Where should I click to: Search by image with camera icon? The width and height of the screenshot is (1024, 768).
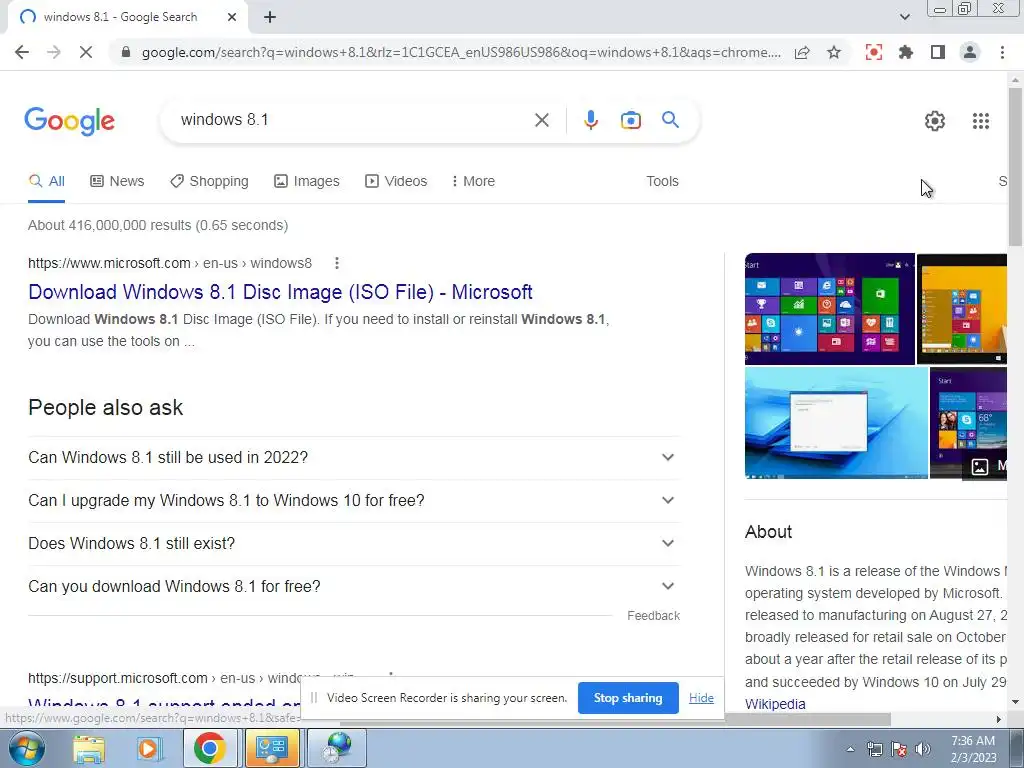[x=630, y=120]
